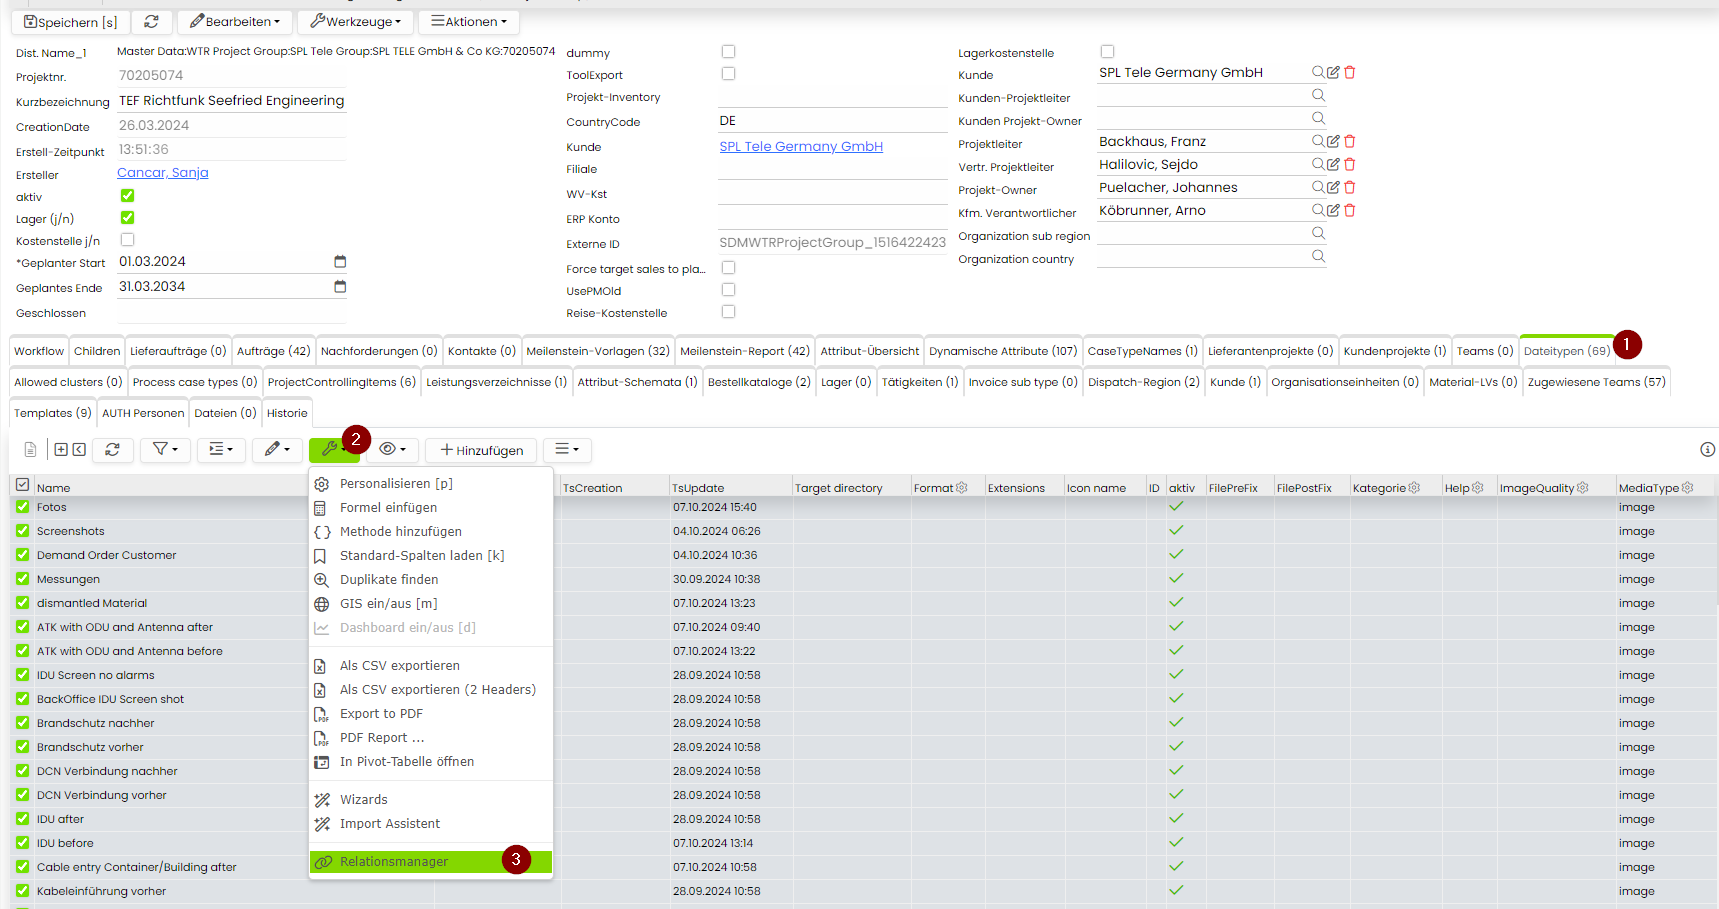Click the gear icon beside MediaType column

[1687, 488]
